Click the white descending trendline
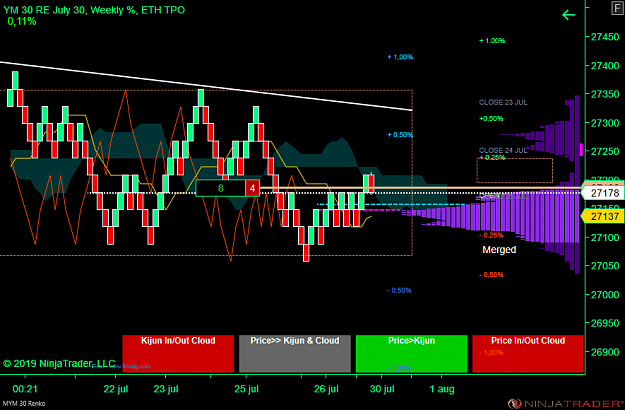 206,86
